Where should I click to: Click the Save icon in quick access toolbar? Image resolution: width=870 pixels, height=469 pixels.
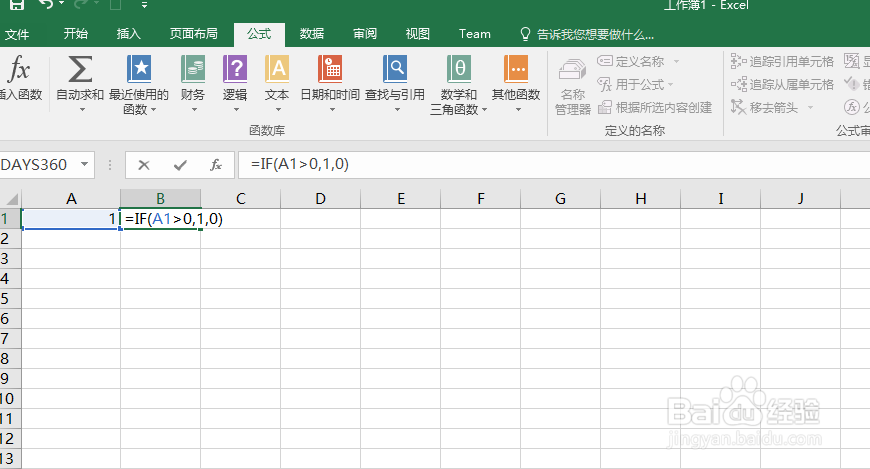[x=17, y=4]
